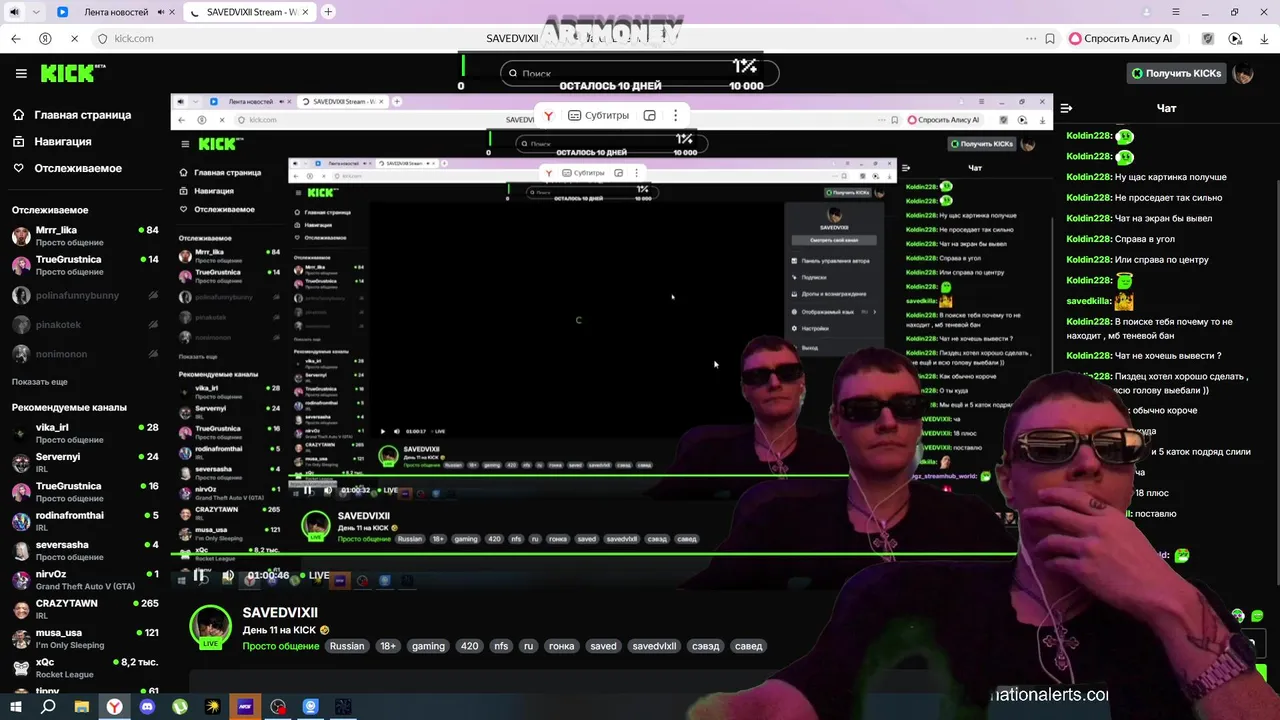The height and width of the screenshot is (720, 1280).
Task: Open the Просто общение category link
Action: coord(281,646)
